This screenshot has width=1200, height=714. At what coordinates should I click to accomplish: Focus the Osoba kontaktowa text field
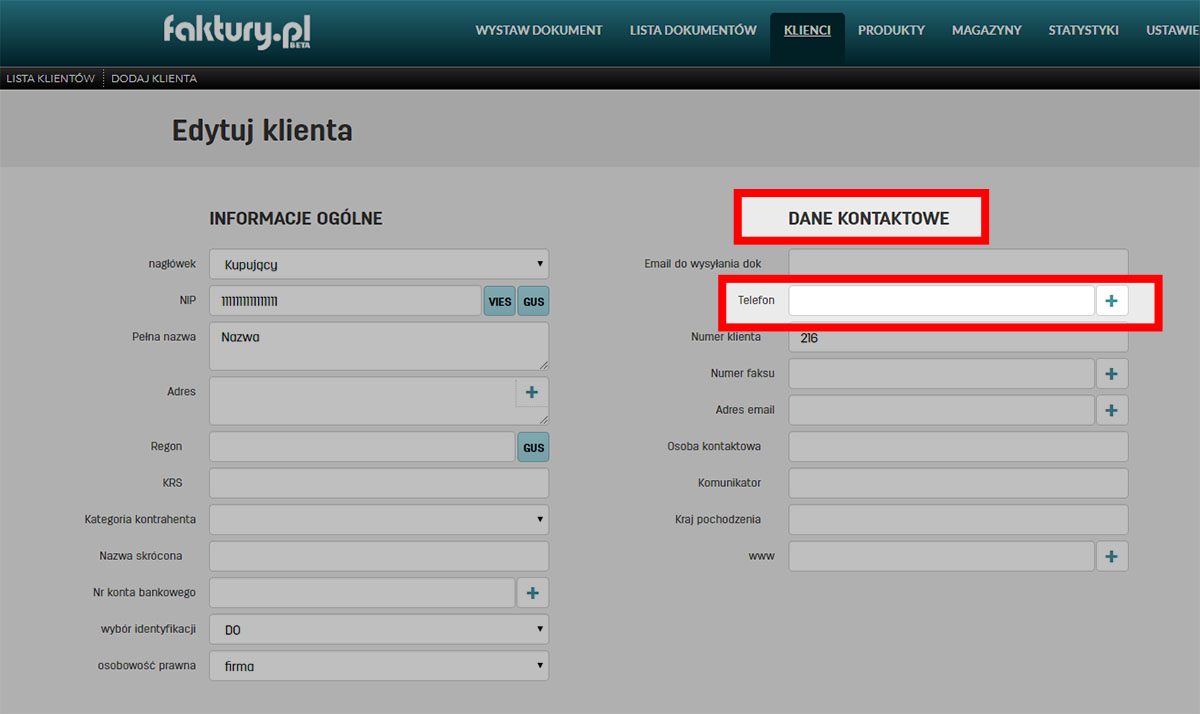(x=957, y=447)
